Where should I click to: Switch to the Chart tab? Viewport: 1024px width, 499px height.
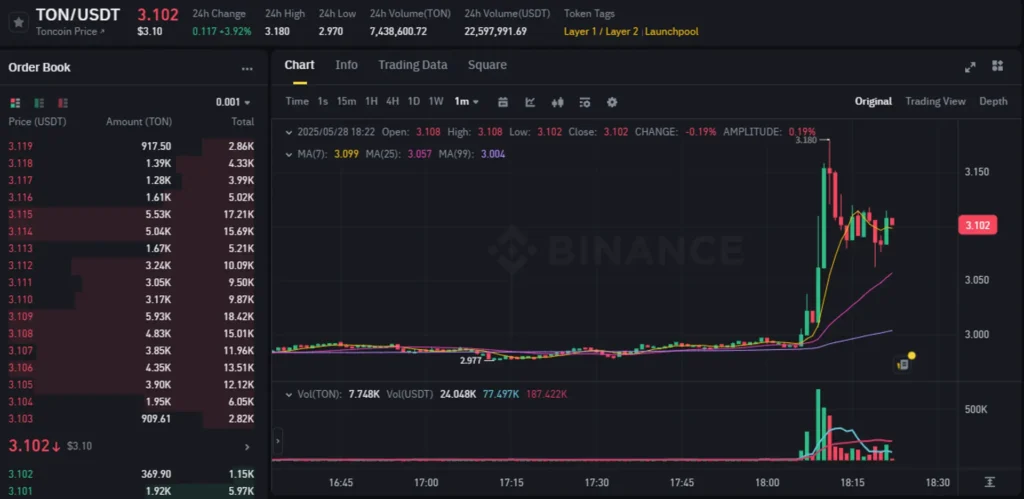pyautogui.click(x=299, y=65)
